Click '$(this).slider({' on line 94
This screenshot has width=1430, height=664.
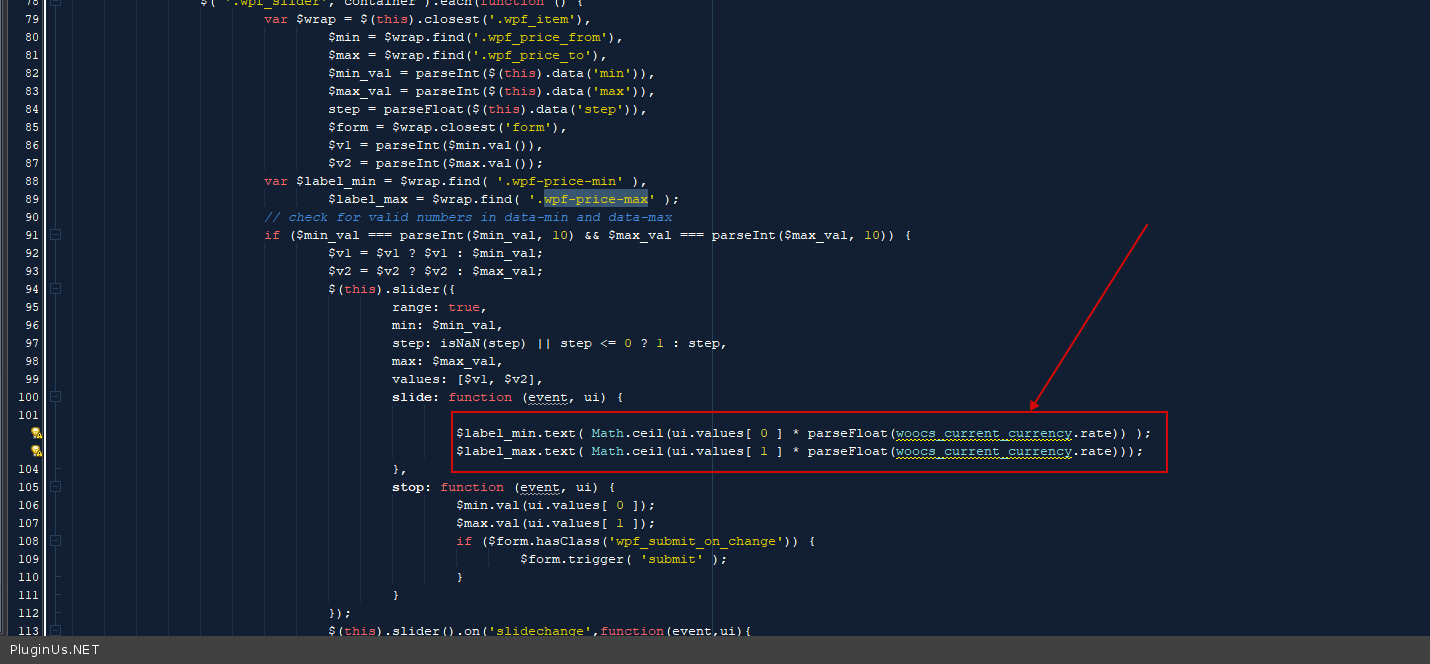pos(392,289)
